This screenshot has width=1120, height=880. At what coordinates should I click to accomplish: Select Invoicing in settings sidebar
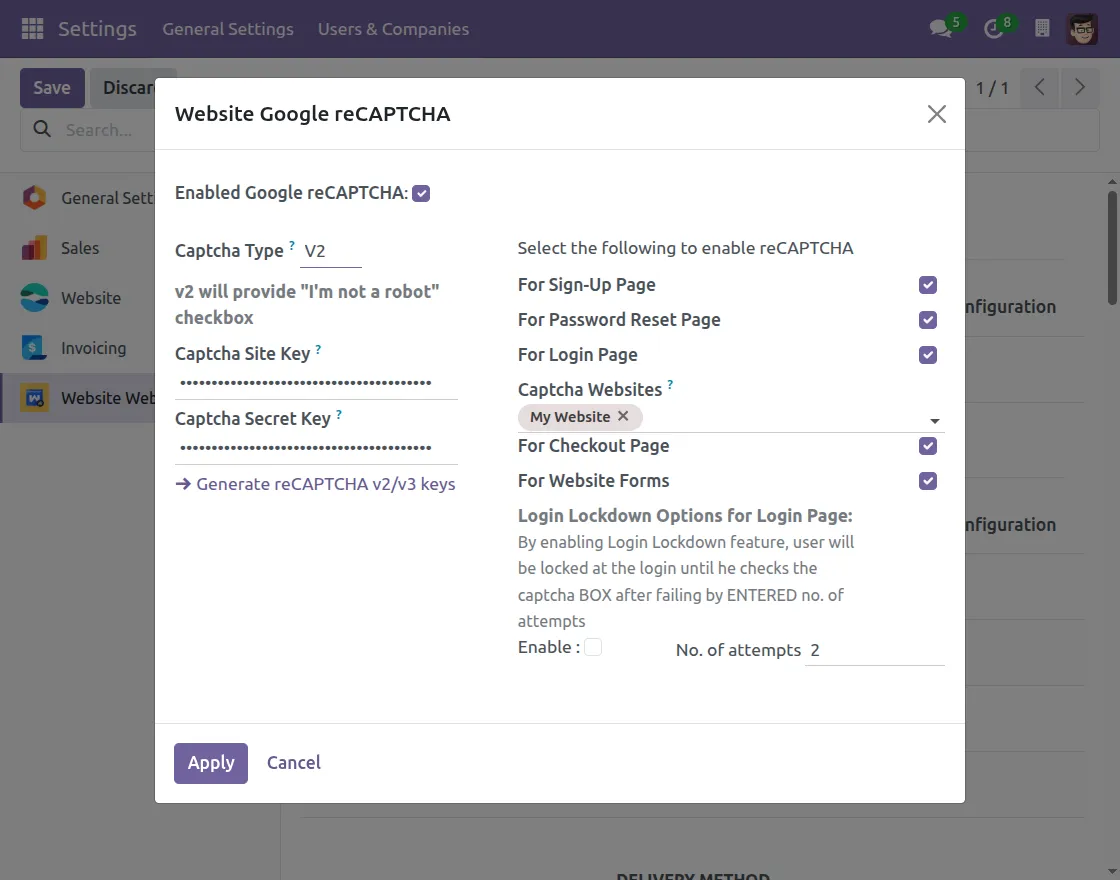[94, 348]
